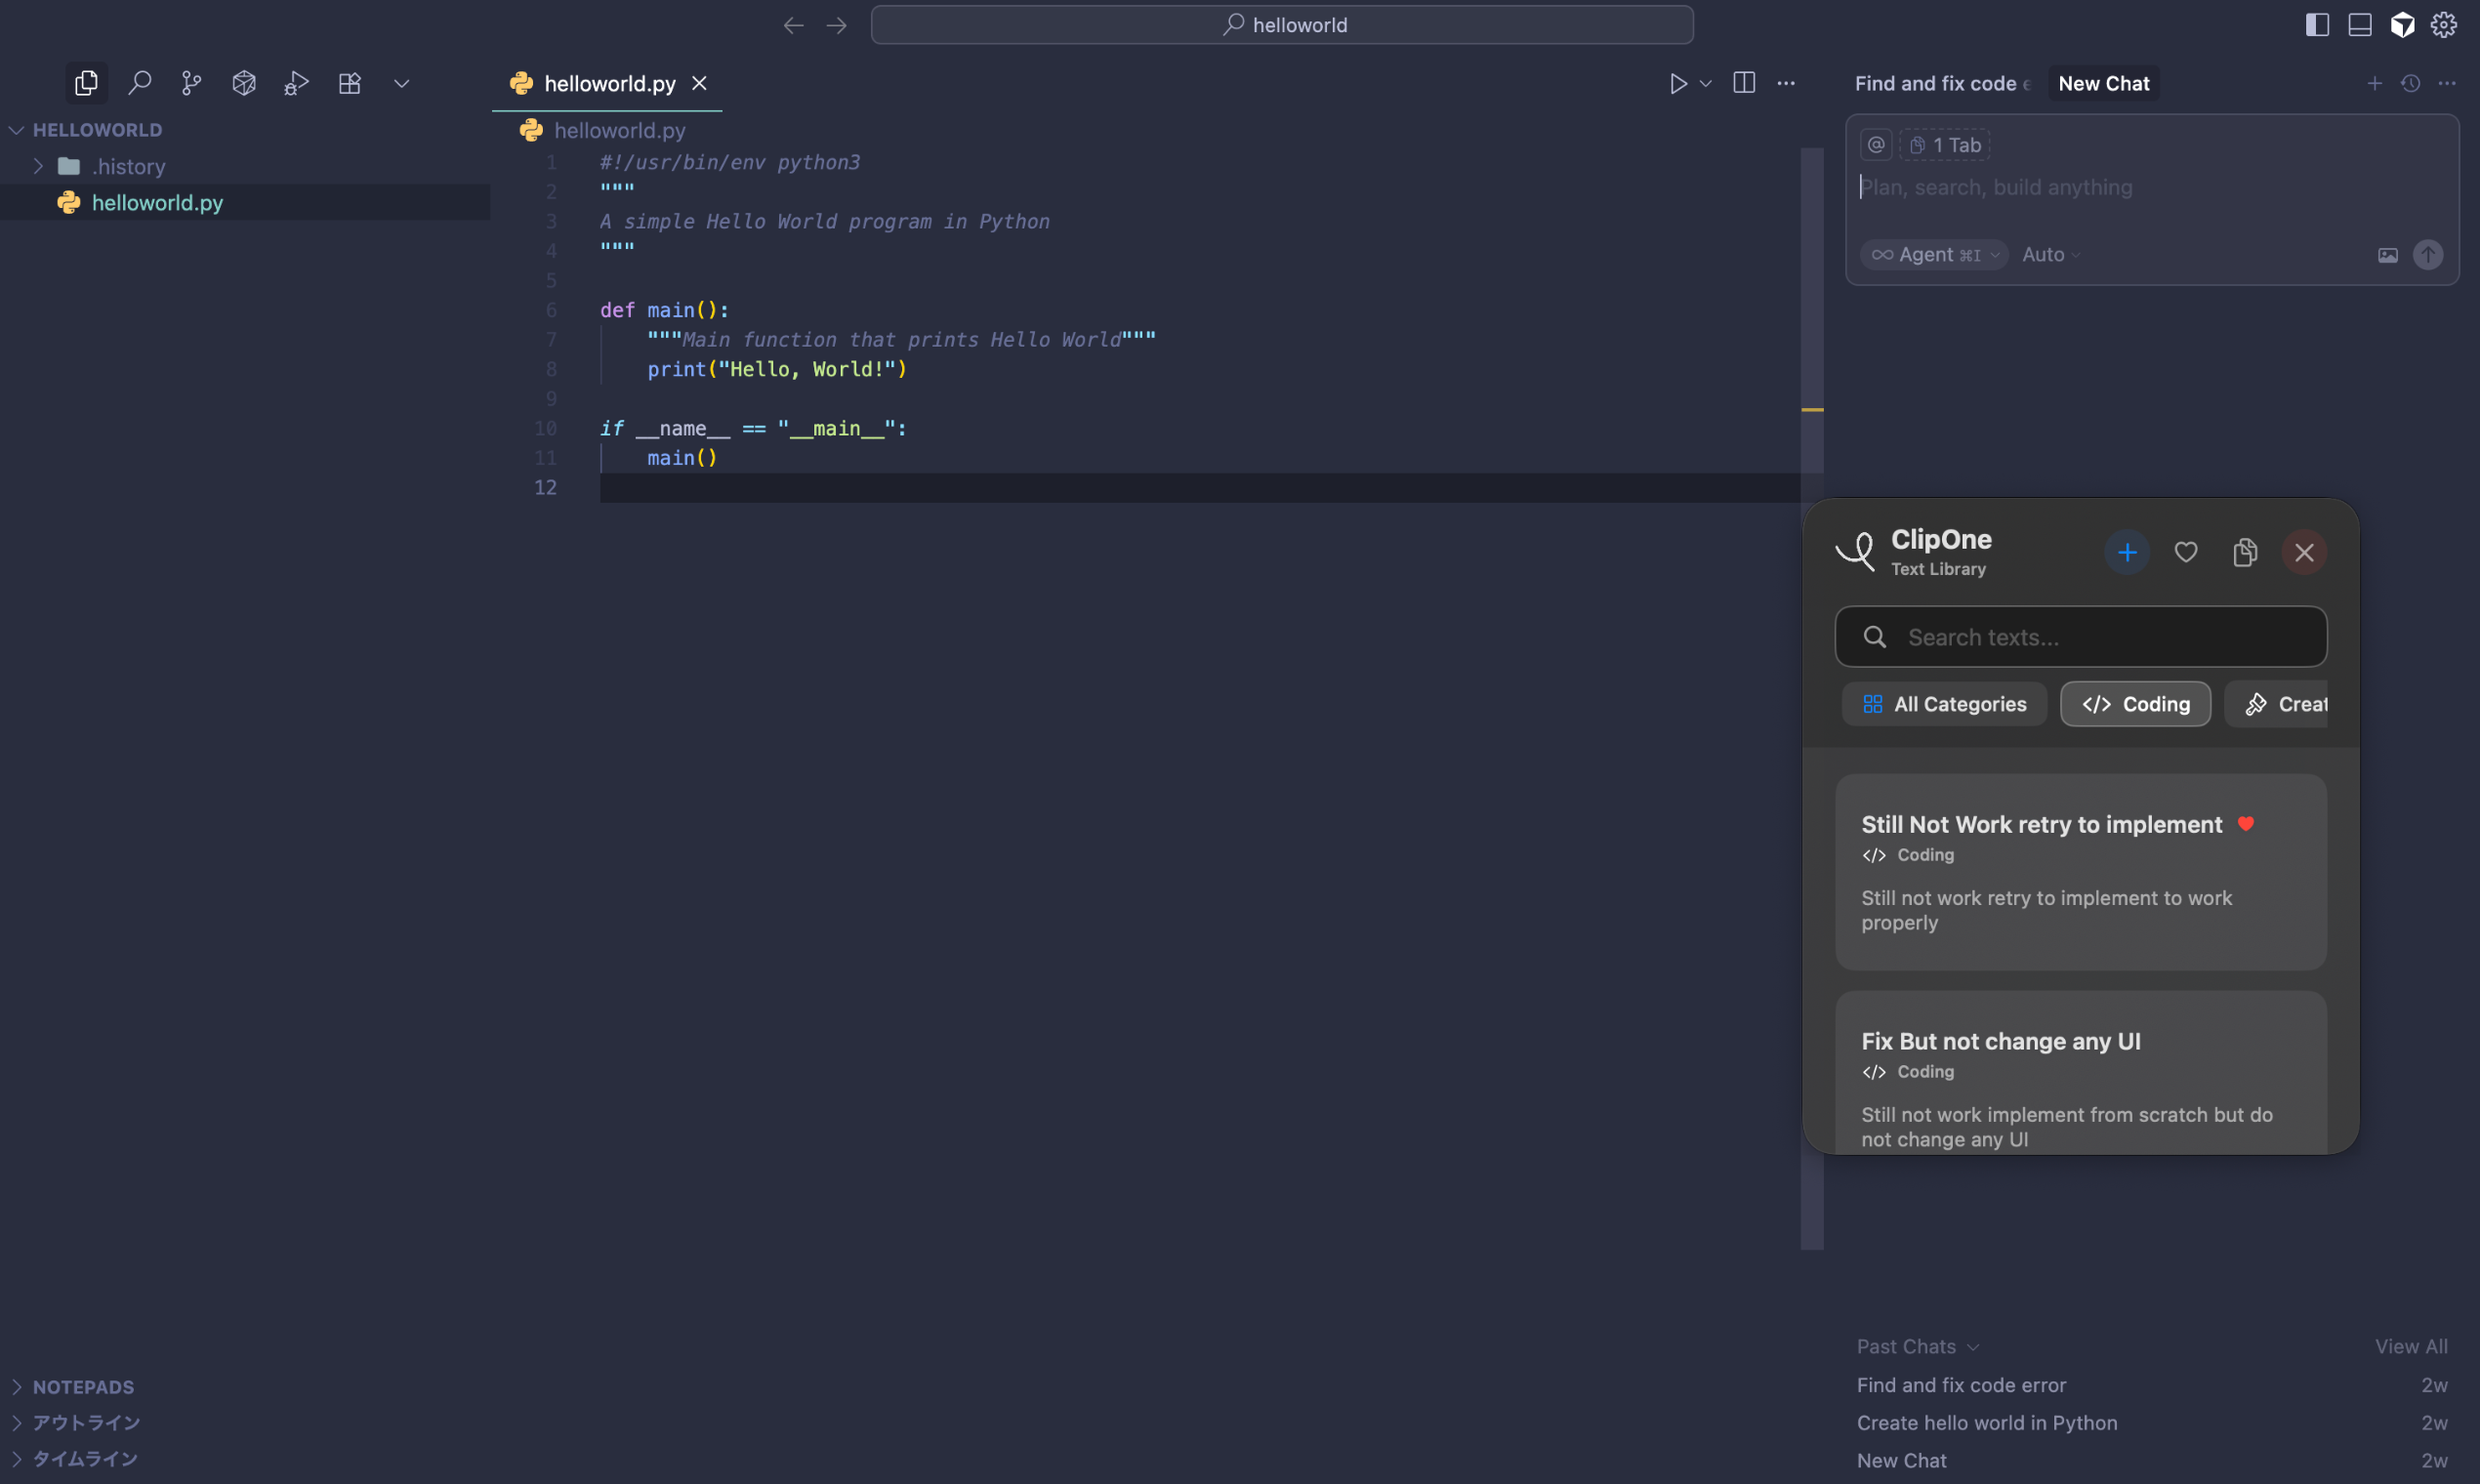The height and width of the screenshot is (1484, 2480).
Task: Click the print("Hello, World!") code line
Action: pos(776,369)
